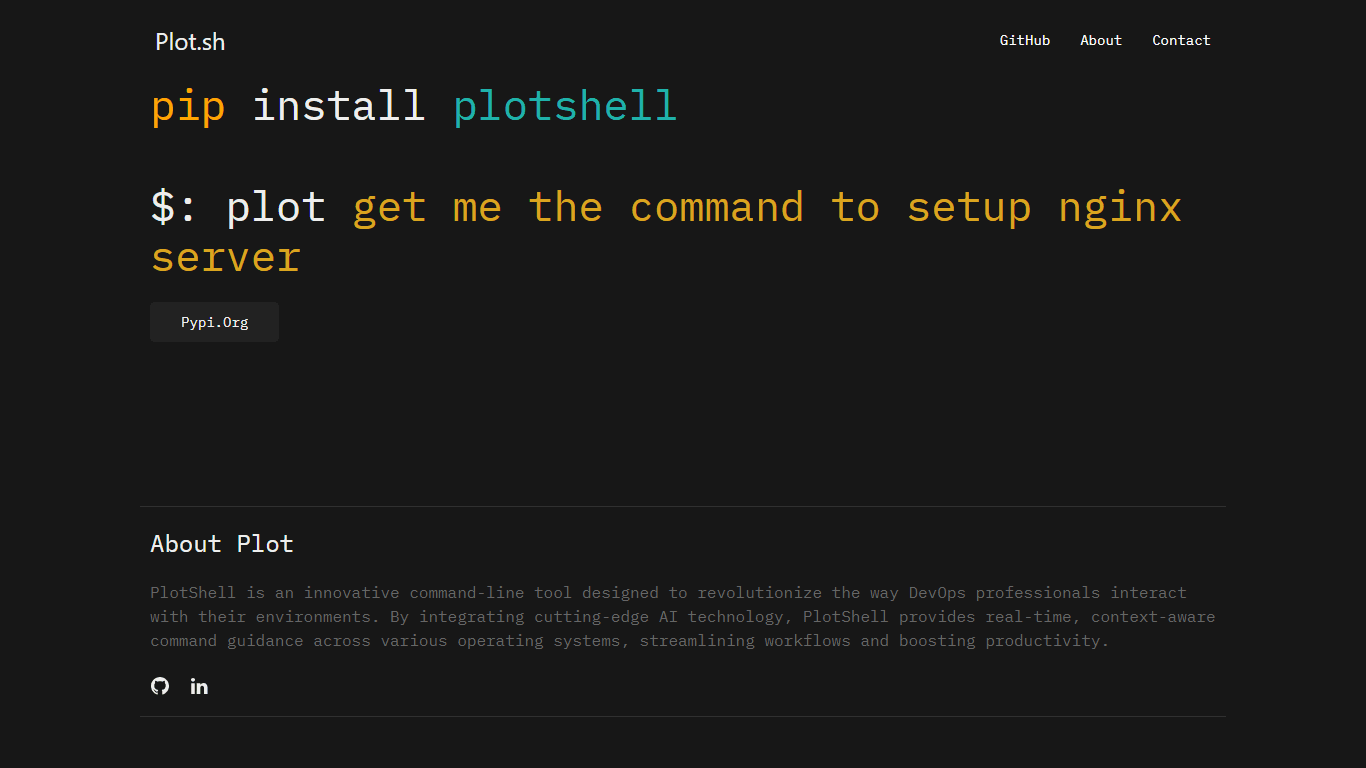Image resolution: width=1366 pixels, height=768 pixels.
Task: Click the PlotShell description paragraph
Action: (683, 617)
